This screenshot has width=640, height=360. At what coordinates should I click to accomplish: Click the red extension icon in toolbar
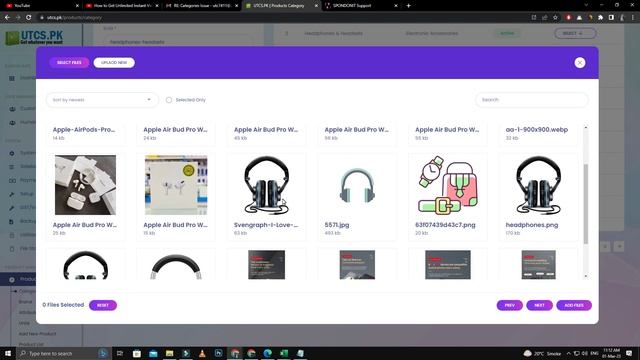point(568,18)
